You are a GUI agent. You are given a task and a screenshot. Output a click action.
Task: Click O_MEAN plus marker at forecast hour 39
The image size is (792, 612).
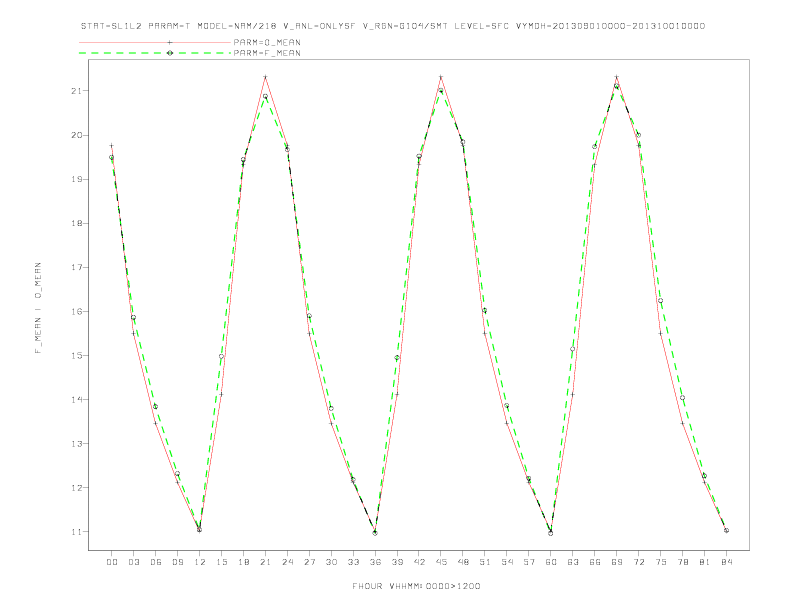(397, 394)
